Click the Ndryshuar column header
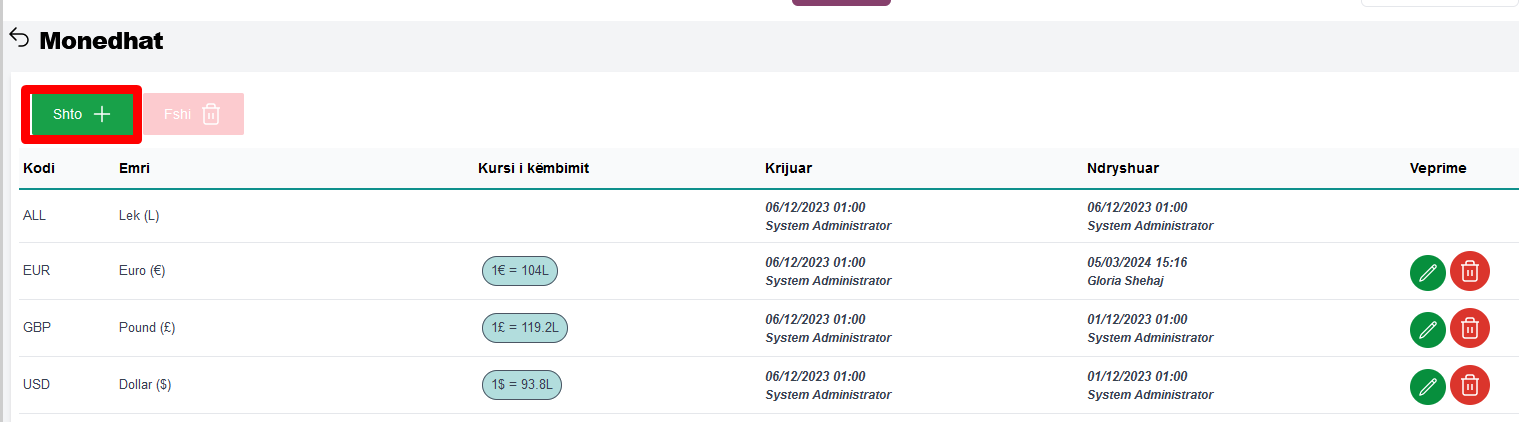1519x422 pixels. (x=1123, y=168)
